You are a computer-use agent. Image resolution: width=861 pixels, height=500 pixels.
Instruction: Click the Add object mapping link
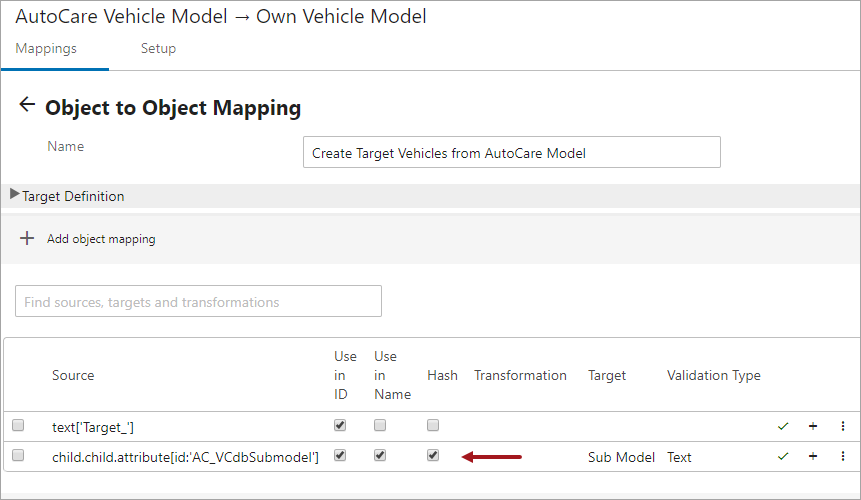click(x=101, y=239)
